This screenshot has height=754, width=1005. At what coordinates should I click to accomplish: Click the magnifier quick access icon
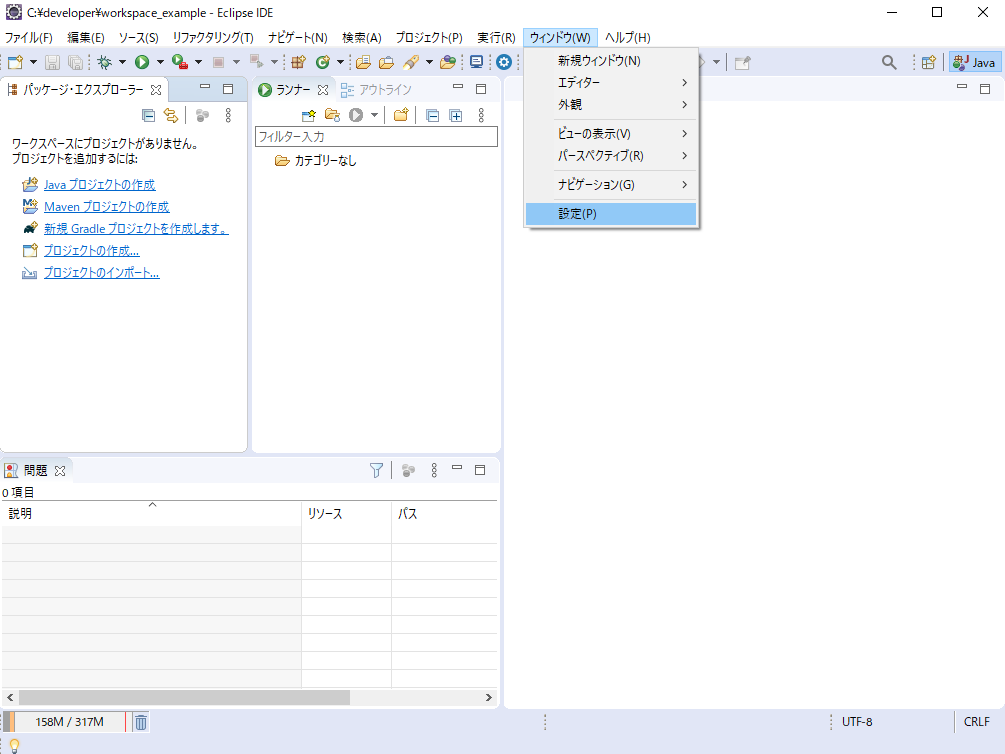[889, 62]
